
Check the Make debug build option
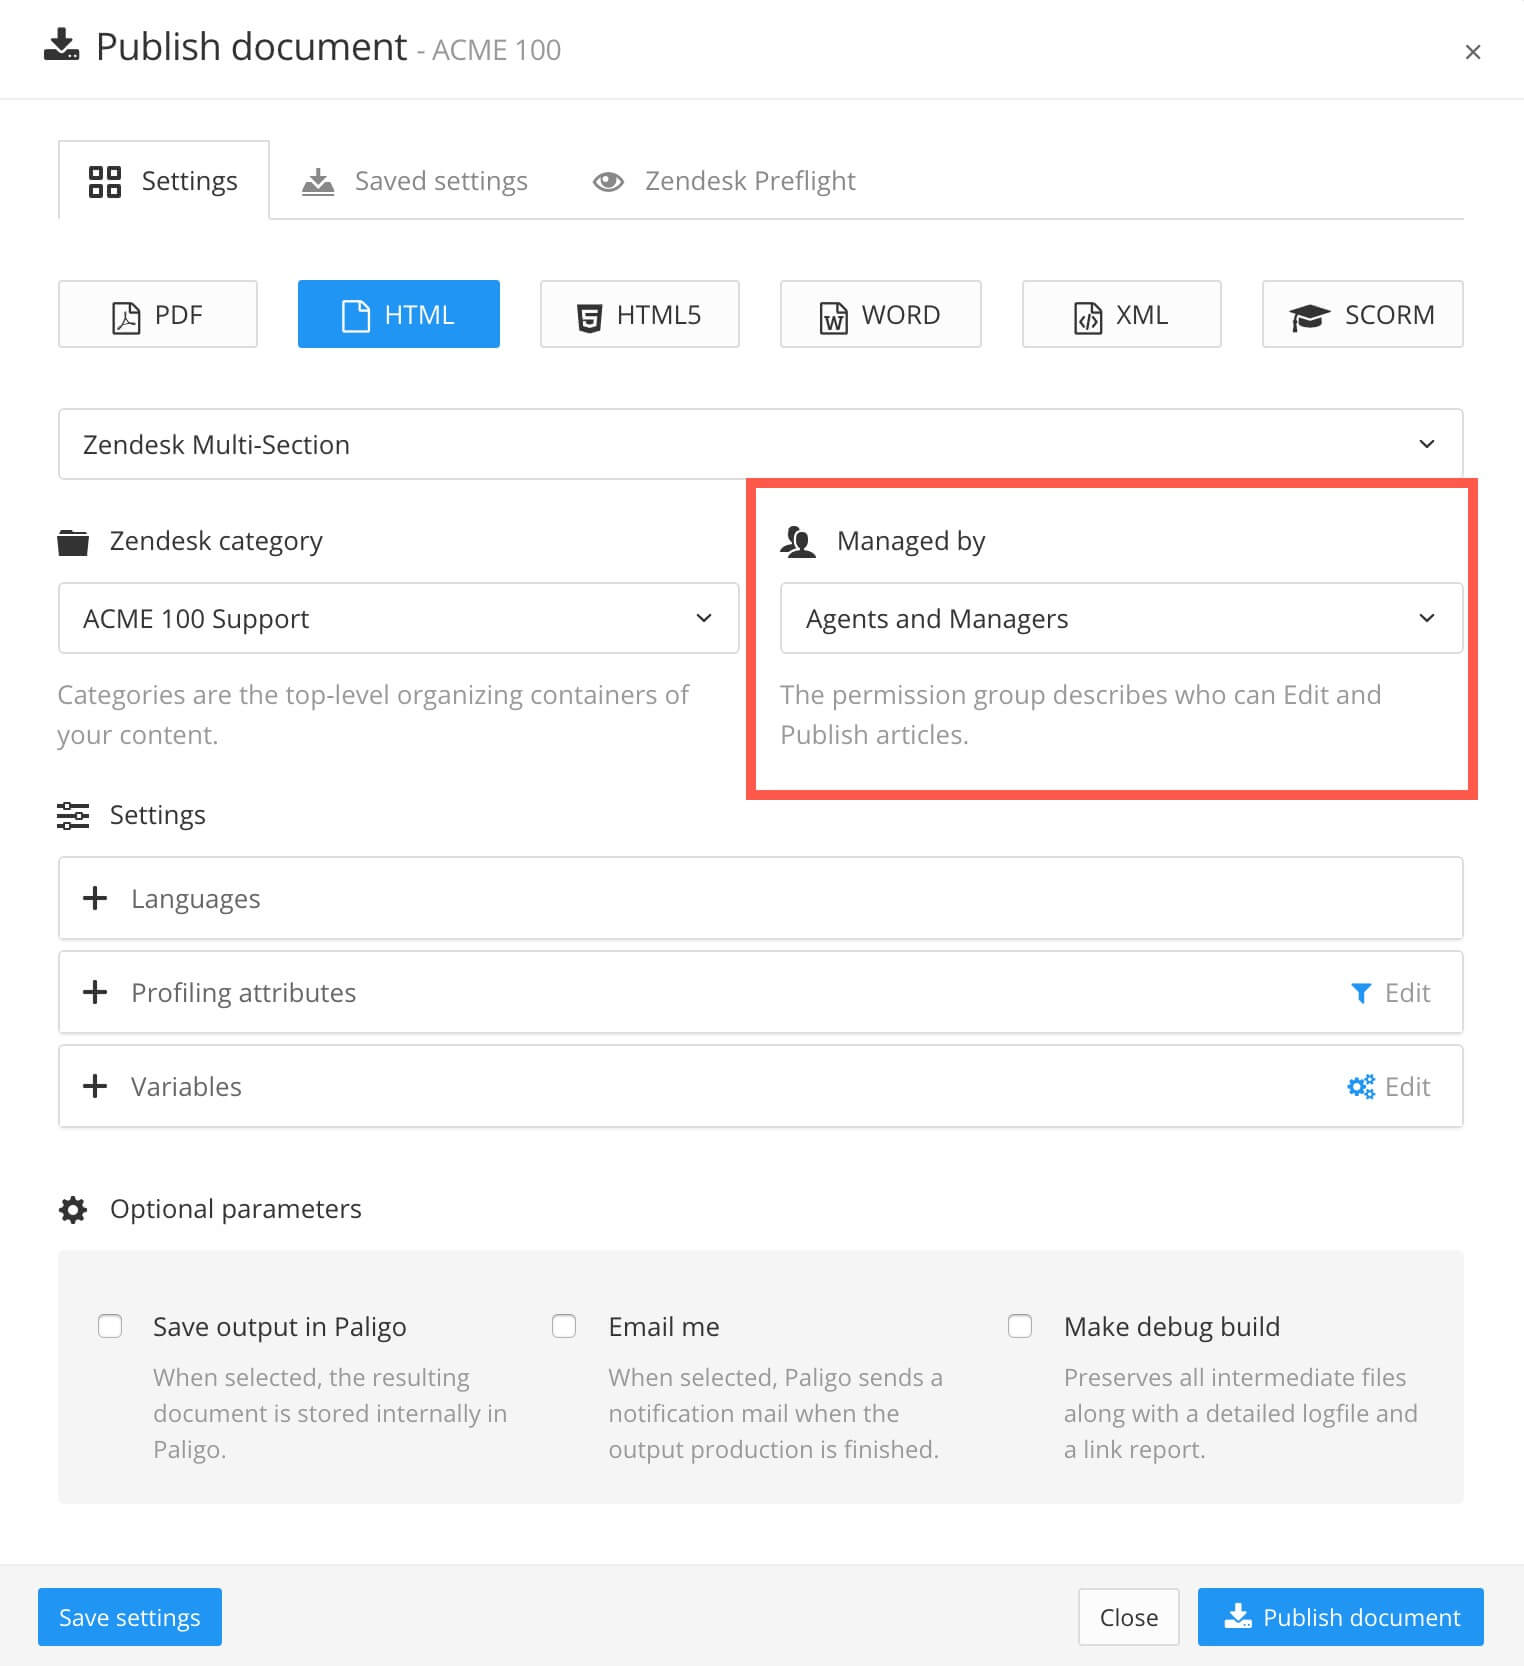[1020, 1327]
